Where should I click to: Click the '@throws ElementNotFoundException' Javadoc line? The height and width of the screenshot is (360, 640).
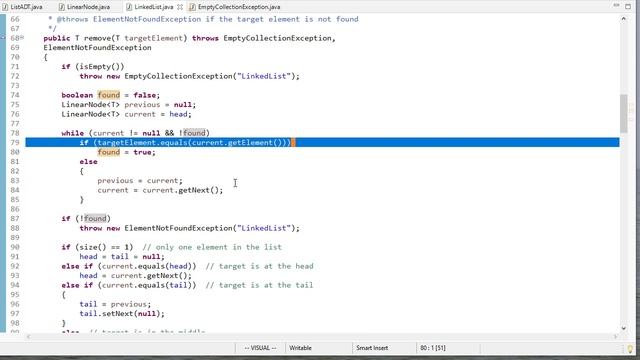(203, 19)
